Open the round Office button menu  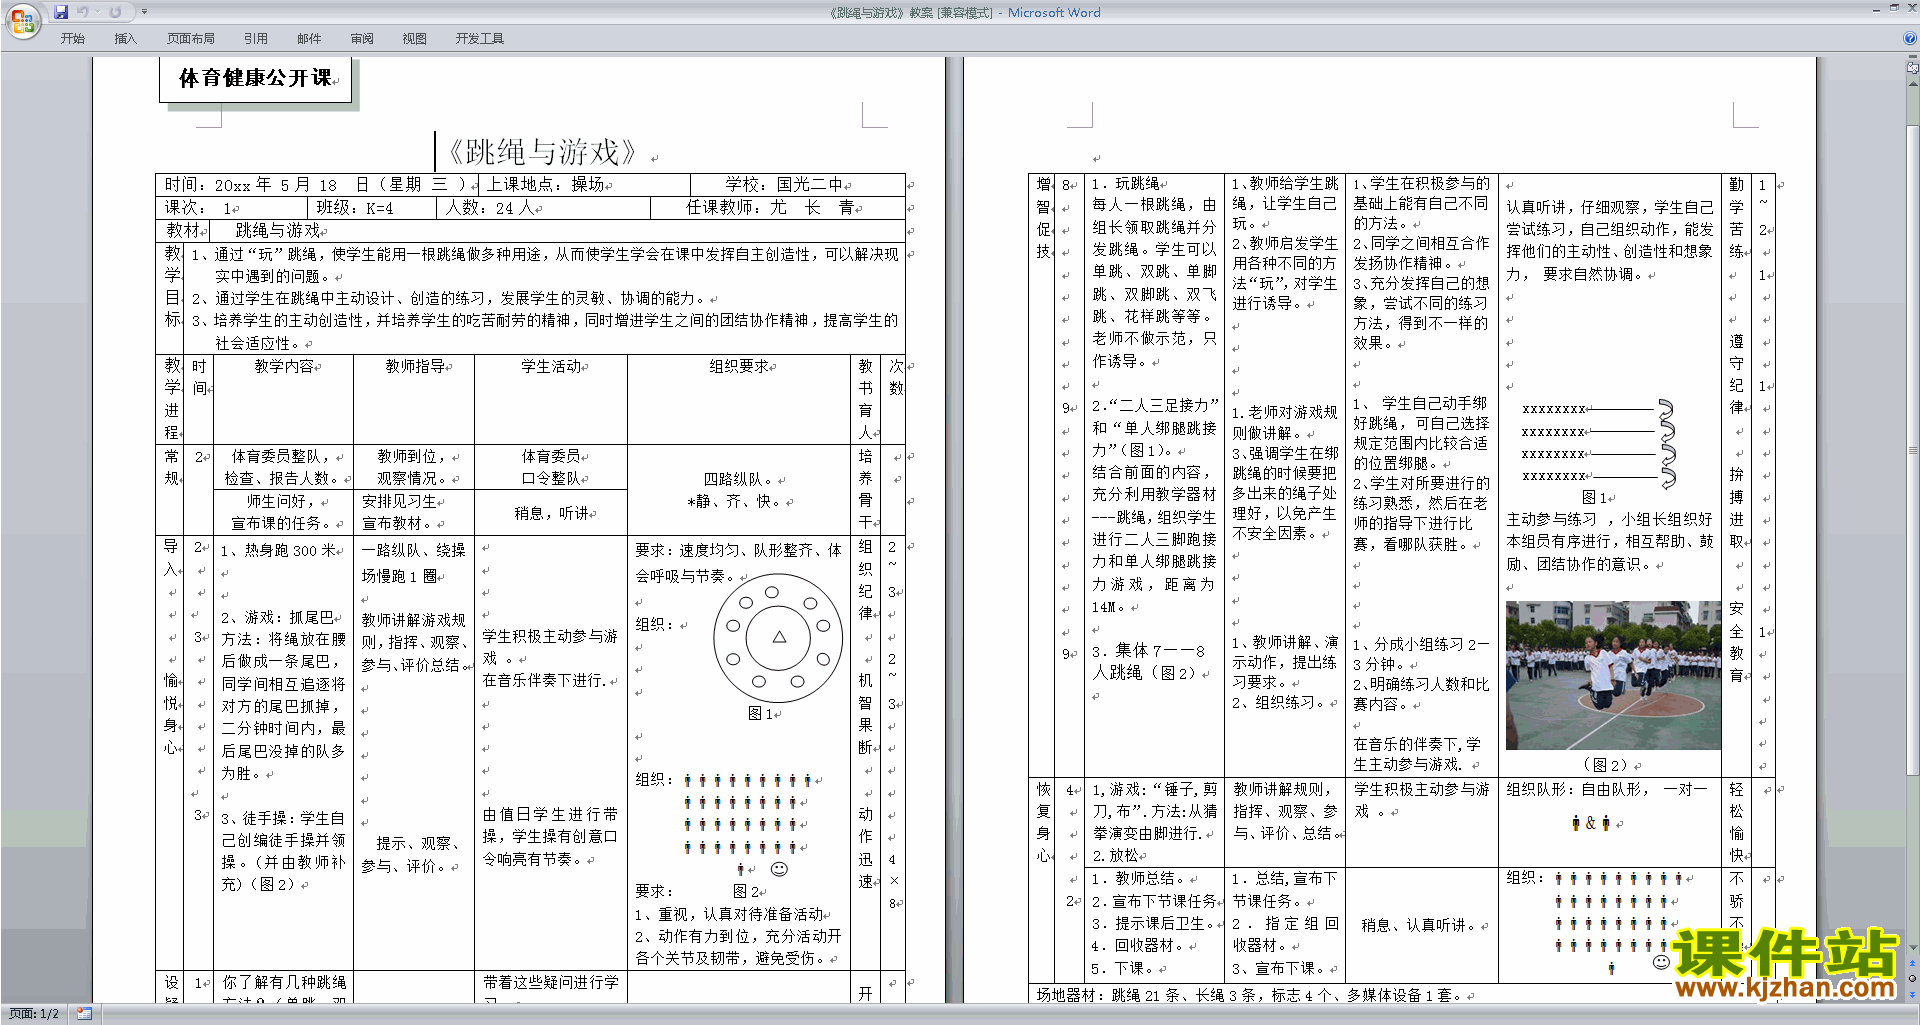click(x=22, y=21)
